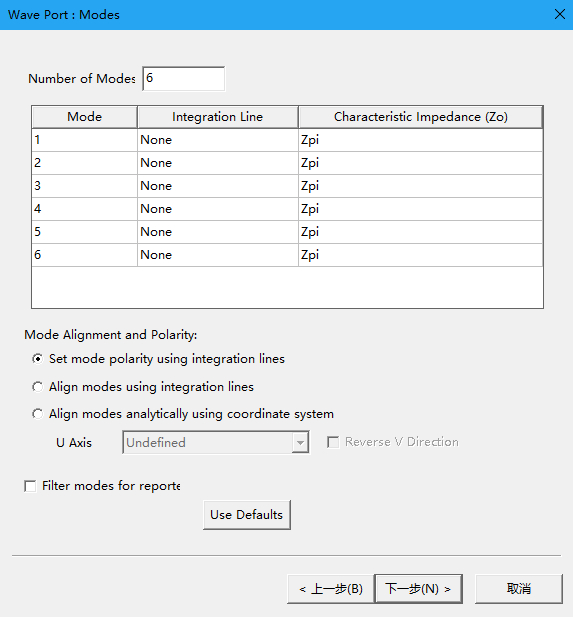
Task: Click the Integration Line column header
Action: [218, 117]
